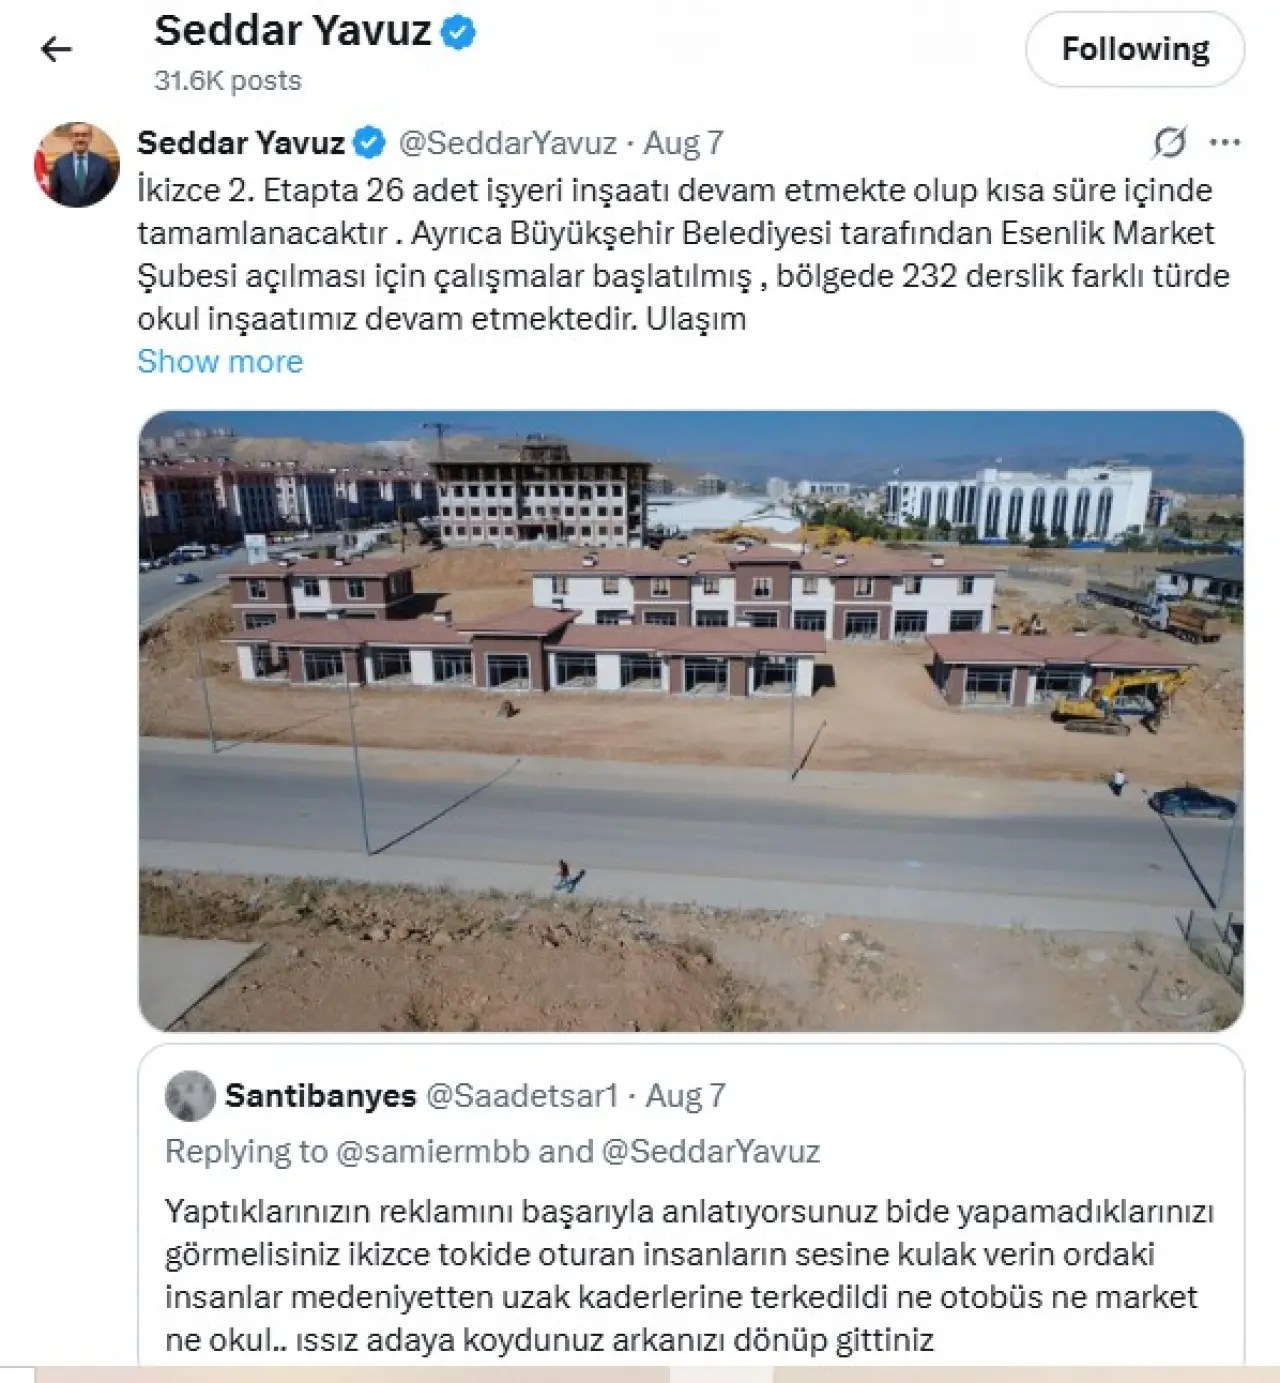Click the verified badge next to tweet author name

point(370,143)
